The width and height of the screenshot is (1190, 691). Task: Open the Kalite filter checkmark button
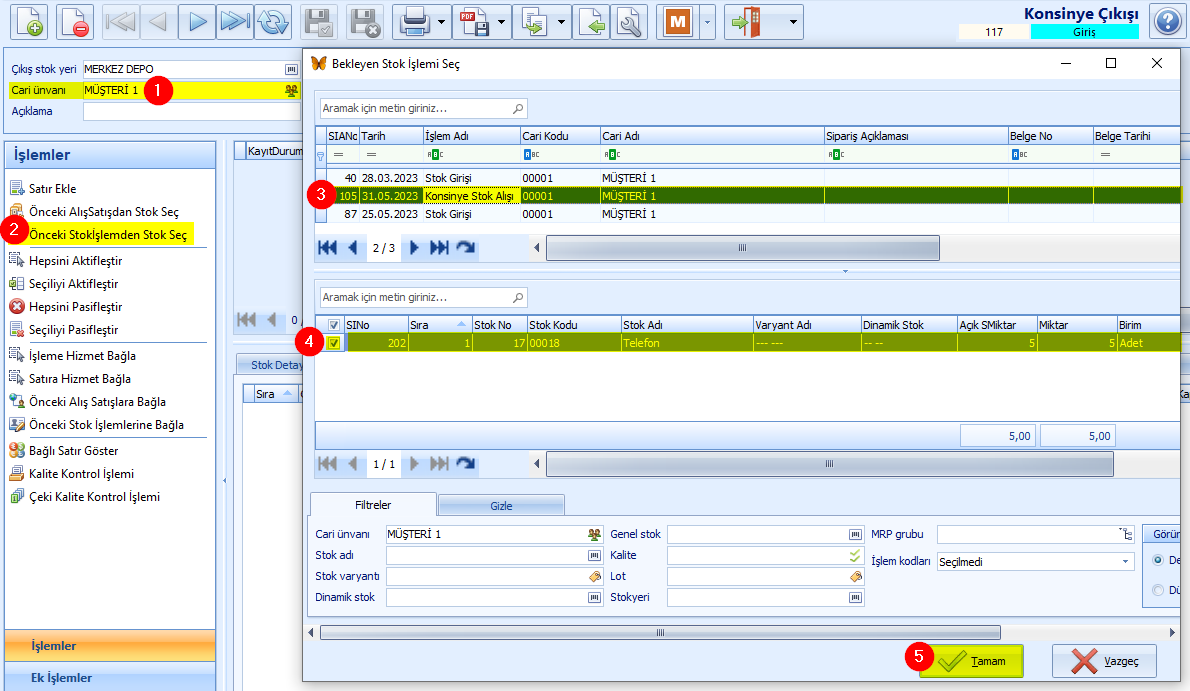[x=855, y=556]
